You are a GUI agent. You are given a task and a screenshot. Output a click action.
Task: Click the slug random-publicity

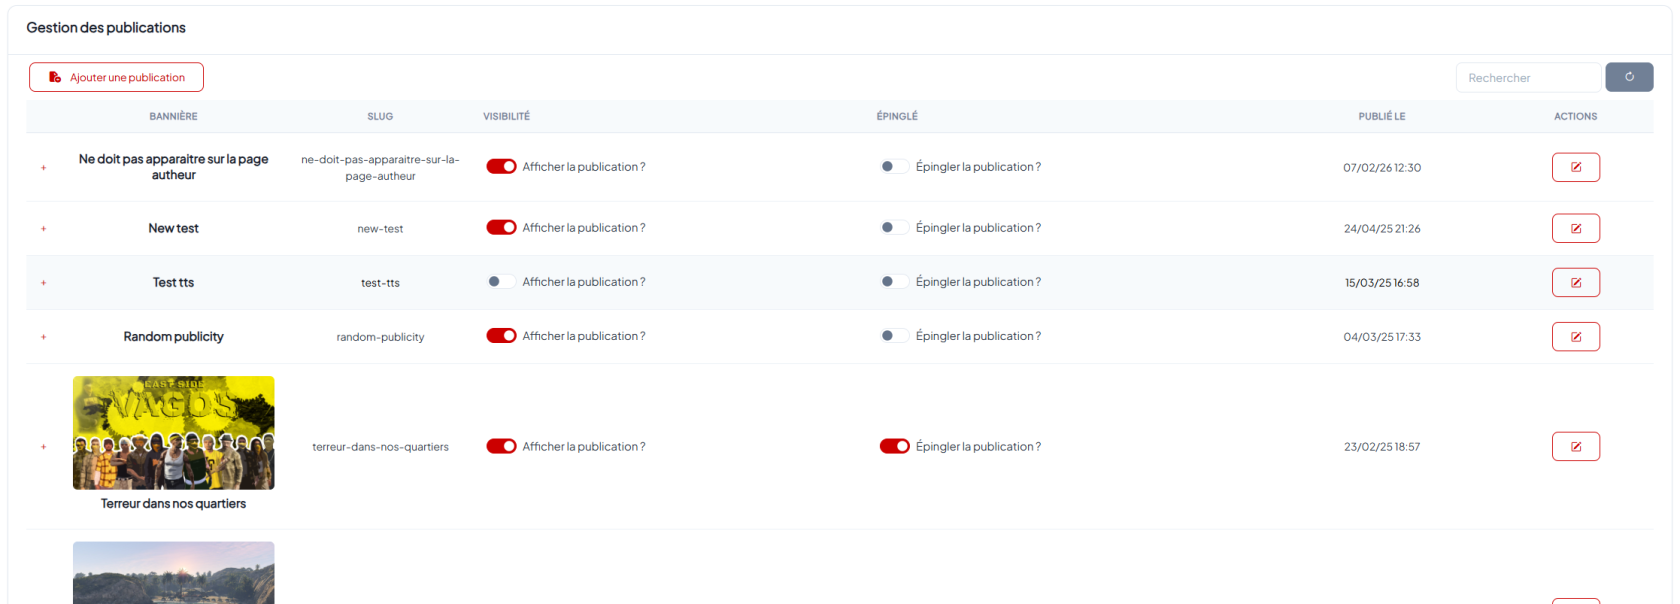[x=380, y=337]
